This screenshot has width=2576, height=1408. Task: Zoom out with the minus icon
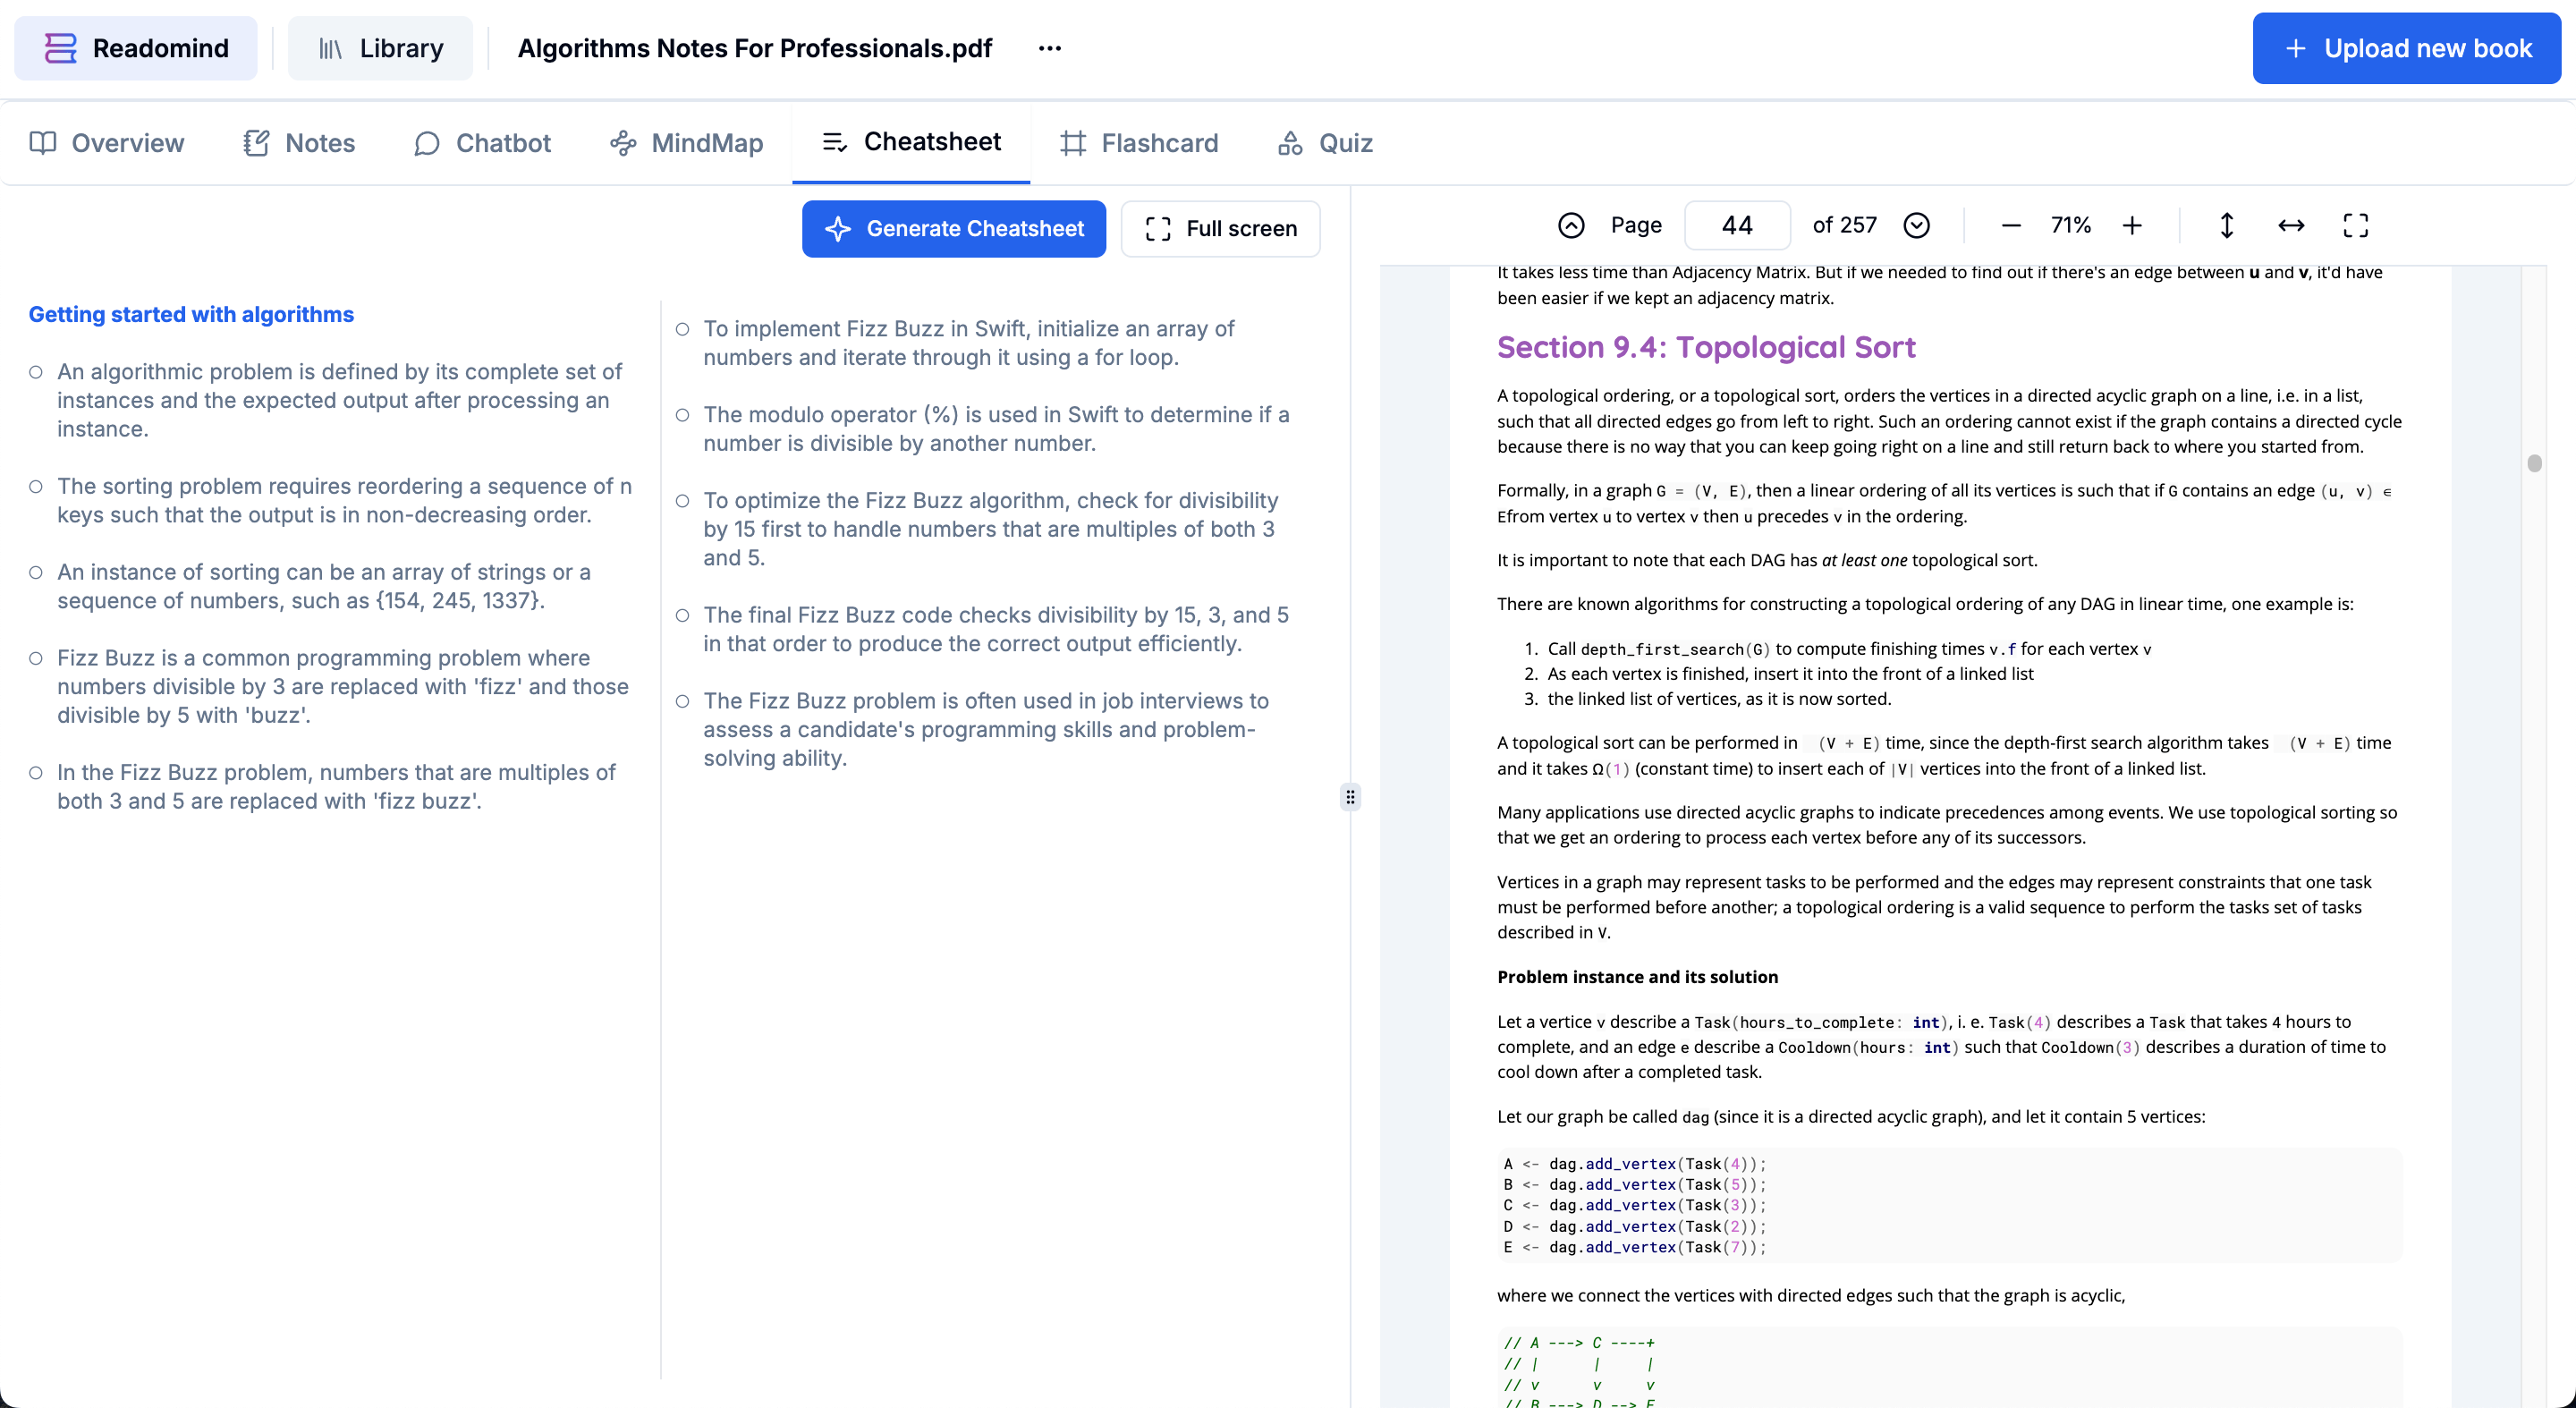click(2011, 226)
